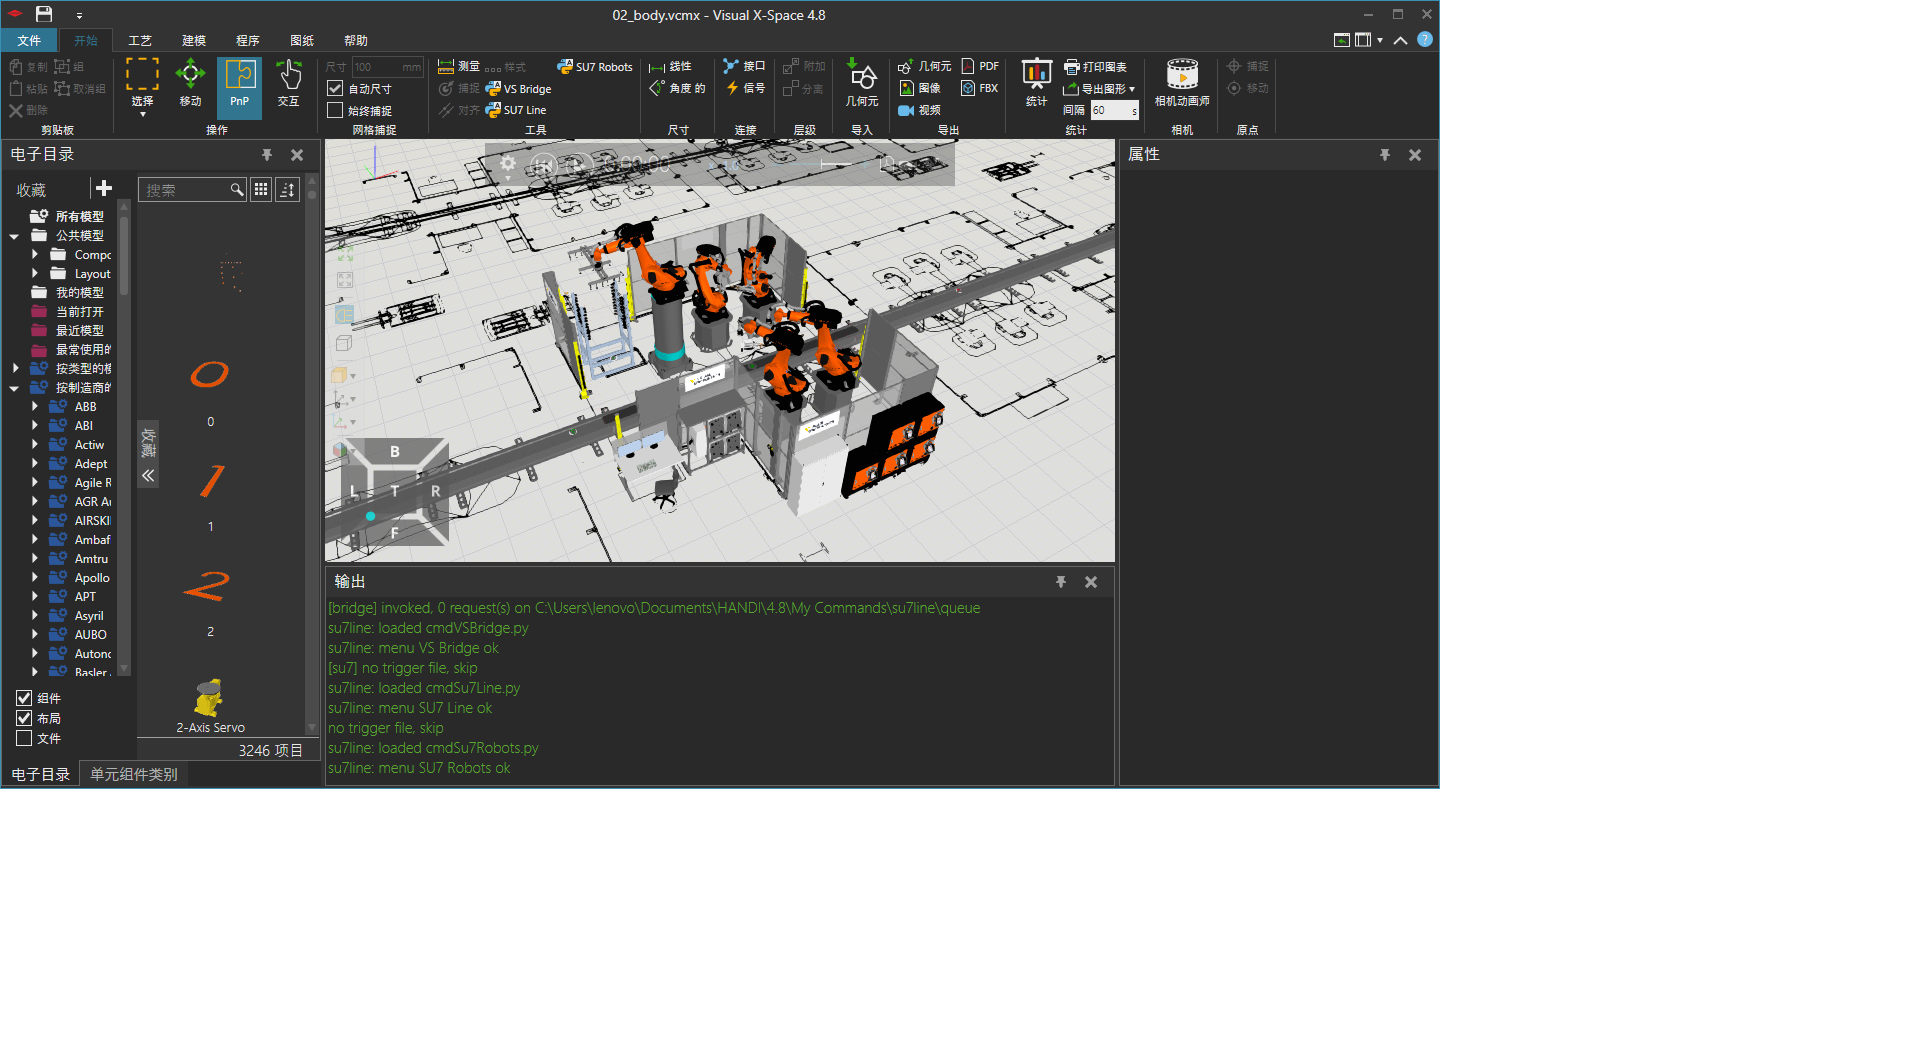Uncheck the 布局 filter checkbox

click(x=24, y=718)
